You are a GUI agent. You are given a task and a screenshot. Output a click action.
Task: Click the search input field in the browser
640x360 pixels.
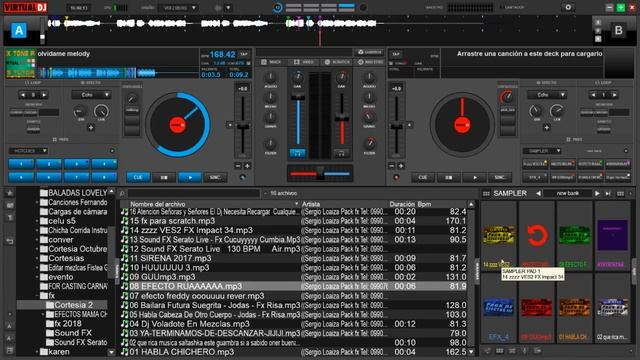(x=193, y=193)
